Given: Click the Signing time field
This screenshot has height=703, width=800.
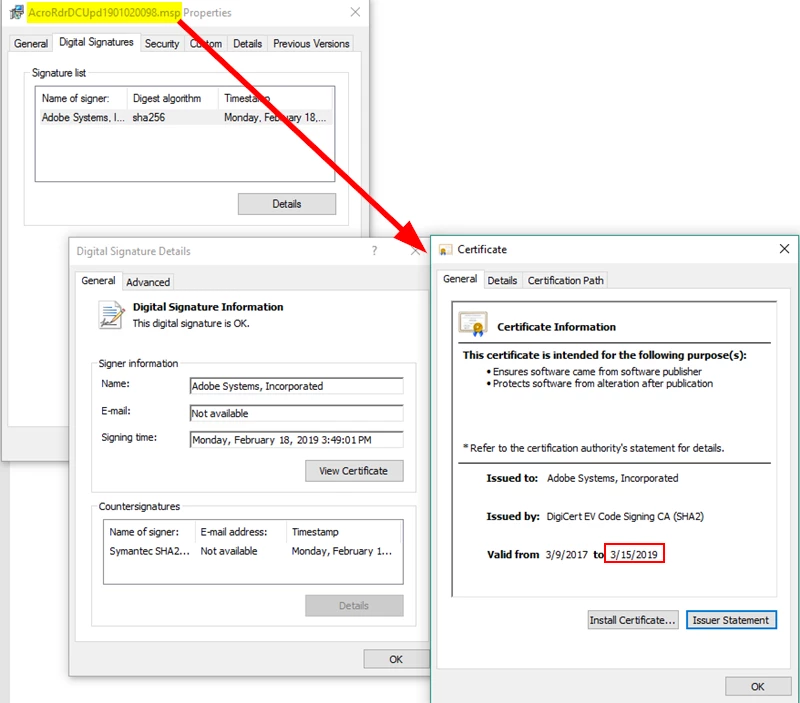Looking at the screenshot, I should 296,440.
